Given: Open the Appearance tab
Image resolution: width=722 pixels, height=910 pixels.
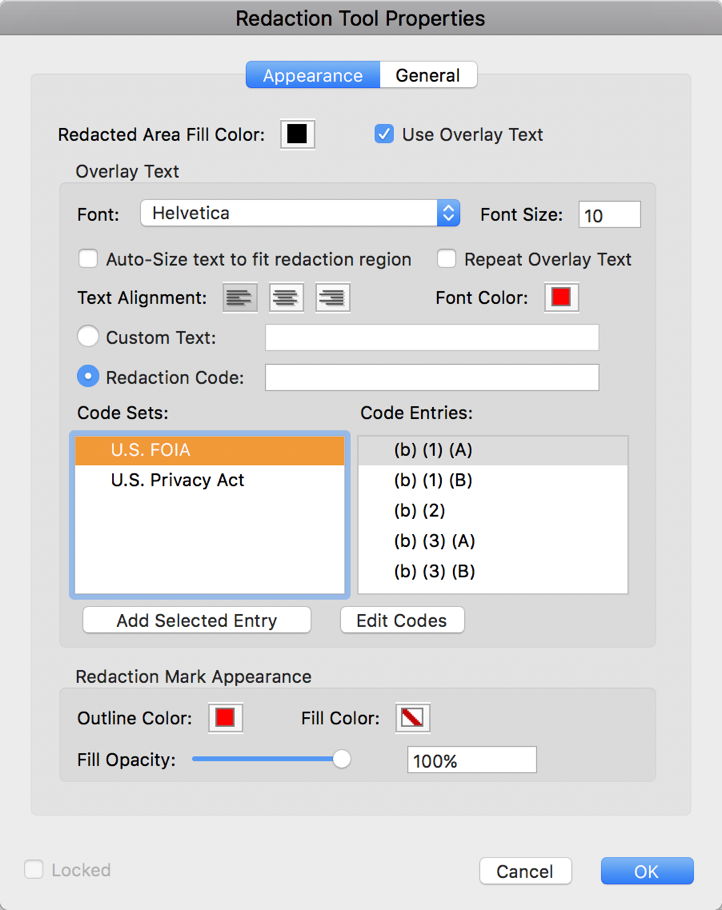Looking at the screenshot, I should click(313, 76).
